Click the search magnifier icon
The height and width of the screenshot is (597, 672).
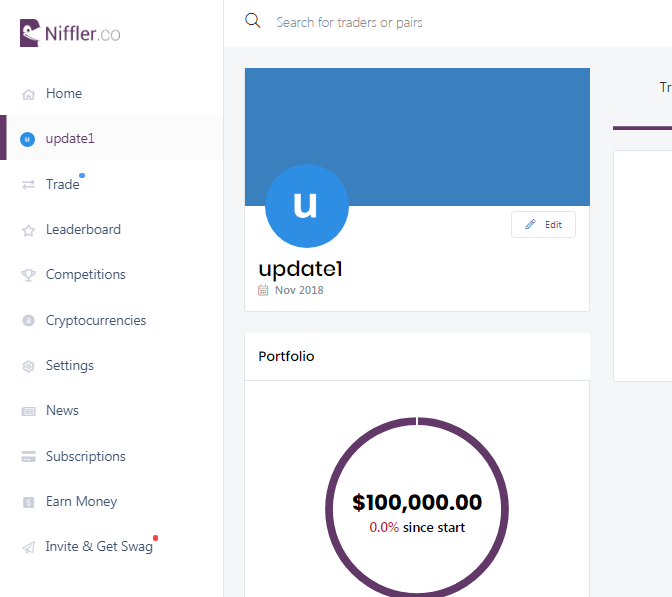pos(252,21)
